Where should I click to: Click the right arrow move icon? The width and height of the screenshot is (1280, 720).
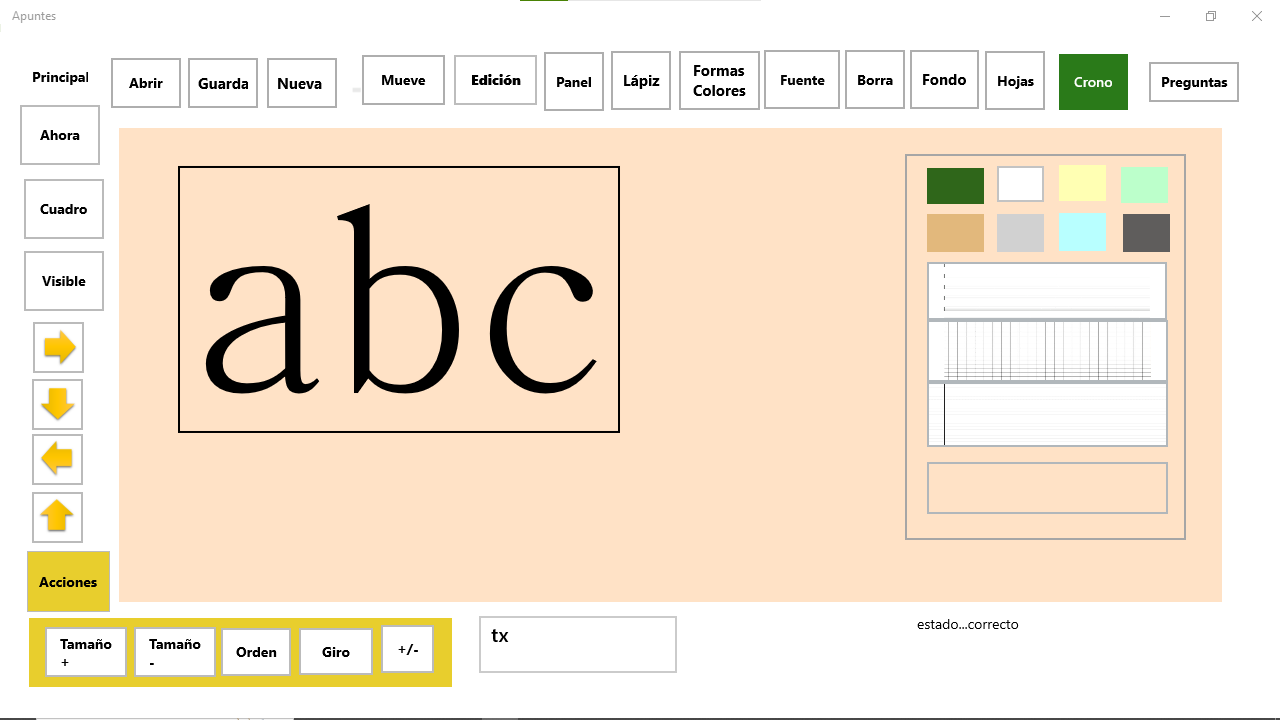(x=59, y=348)
